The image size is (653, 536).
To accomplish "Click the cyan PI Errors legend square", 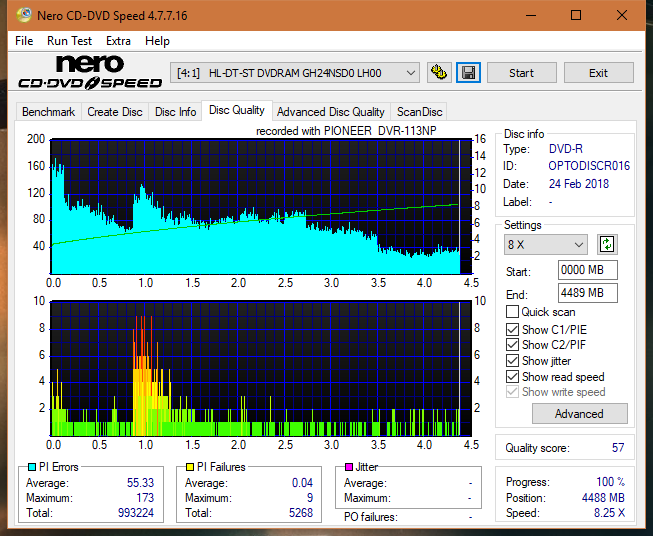I will click(32, 467).
